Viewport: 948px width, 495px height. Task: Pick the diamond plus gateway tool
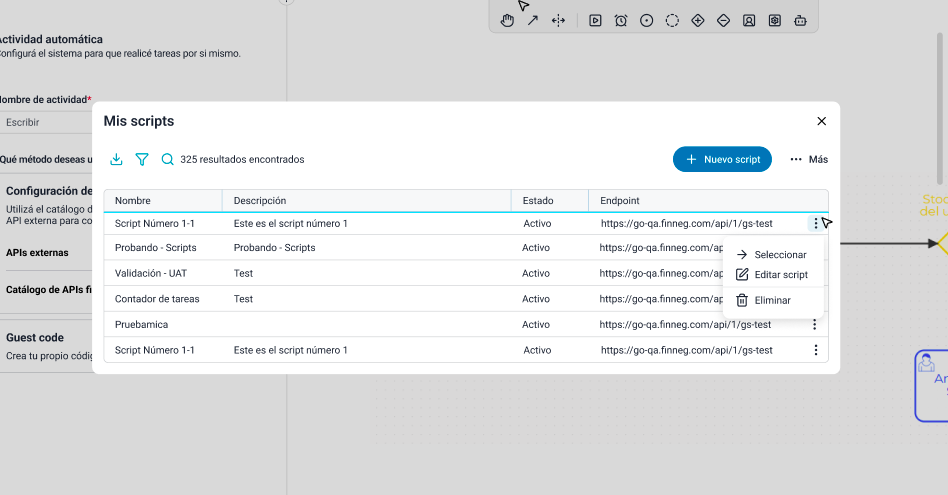698,20
